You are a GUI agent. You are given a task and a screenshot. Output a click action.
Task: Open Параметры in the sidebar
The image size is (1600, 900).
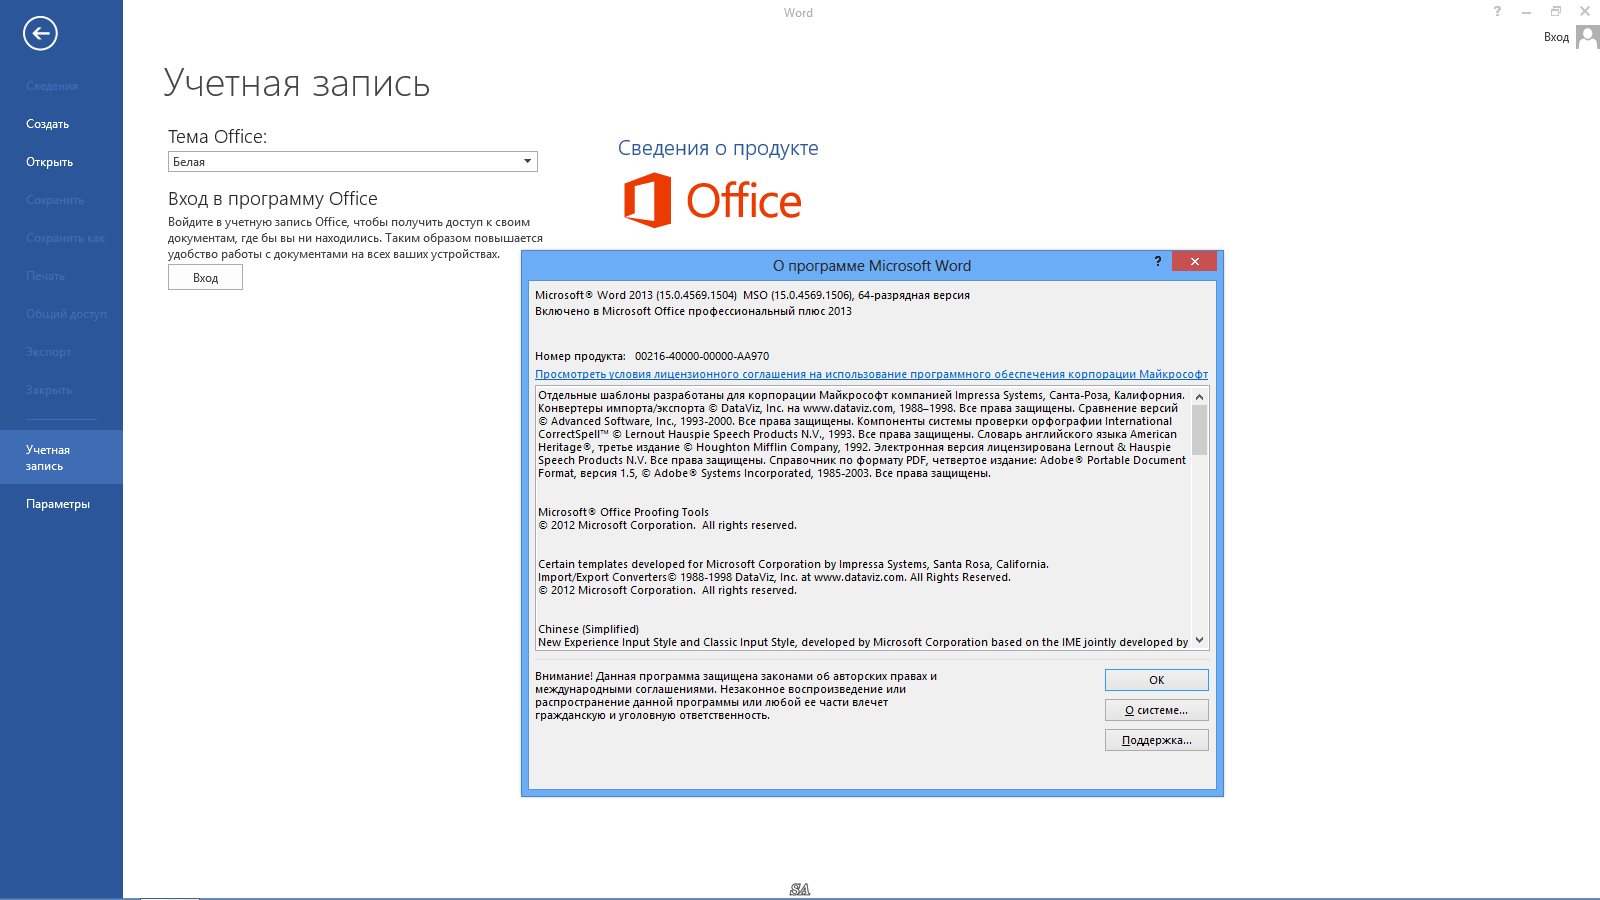[x=58, y=504]
